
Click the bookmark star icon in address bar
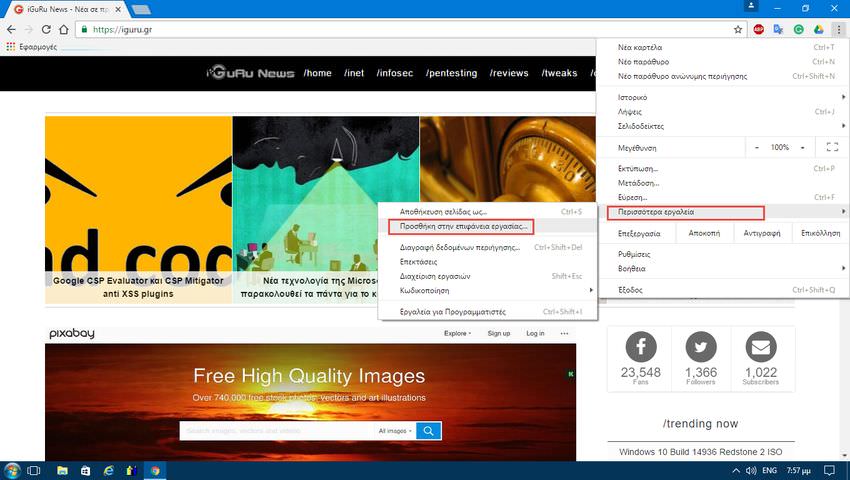(x=738, y=30)
